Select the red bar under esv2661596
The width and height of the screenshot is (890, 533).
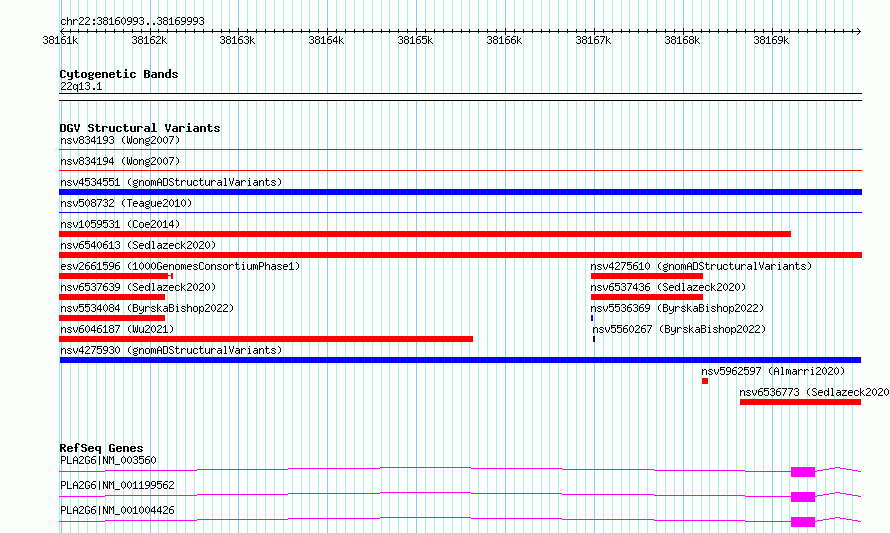point(116,276)
